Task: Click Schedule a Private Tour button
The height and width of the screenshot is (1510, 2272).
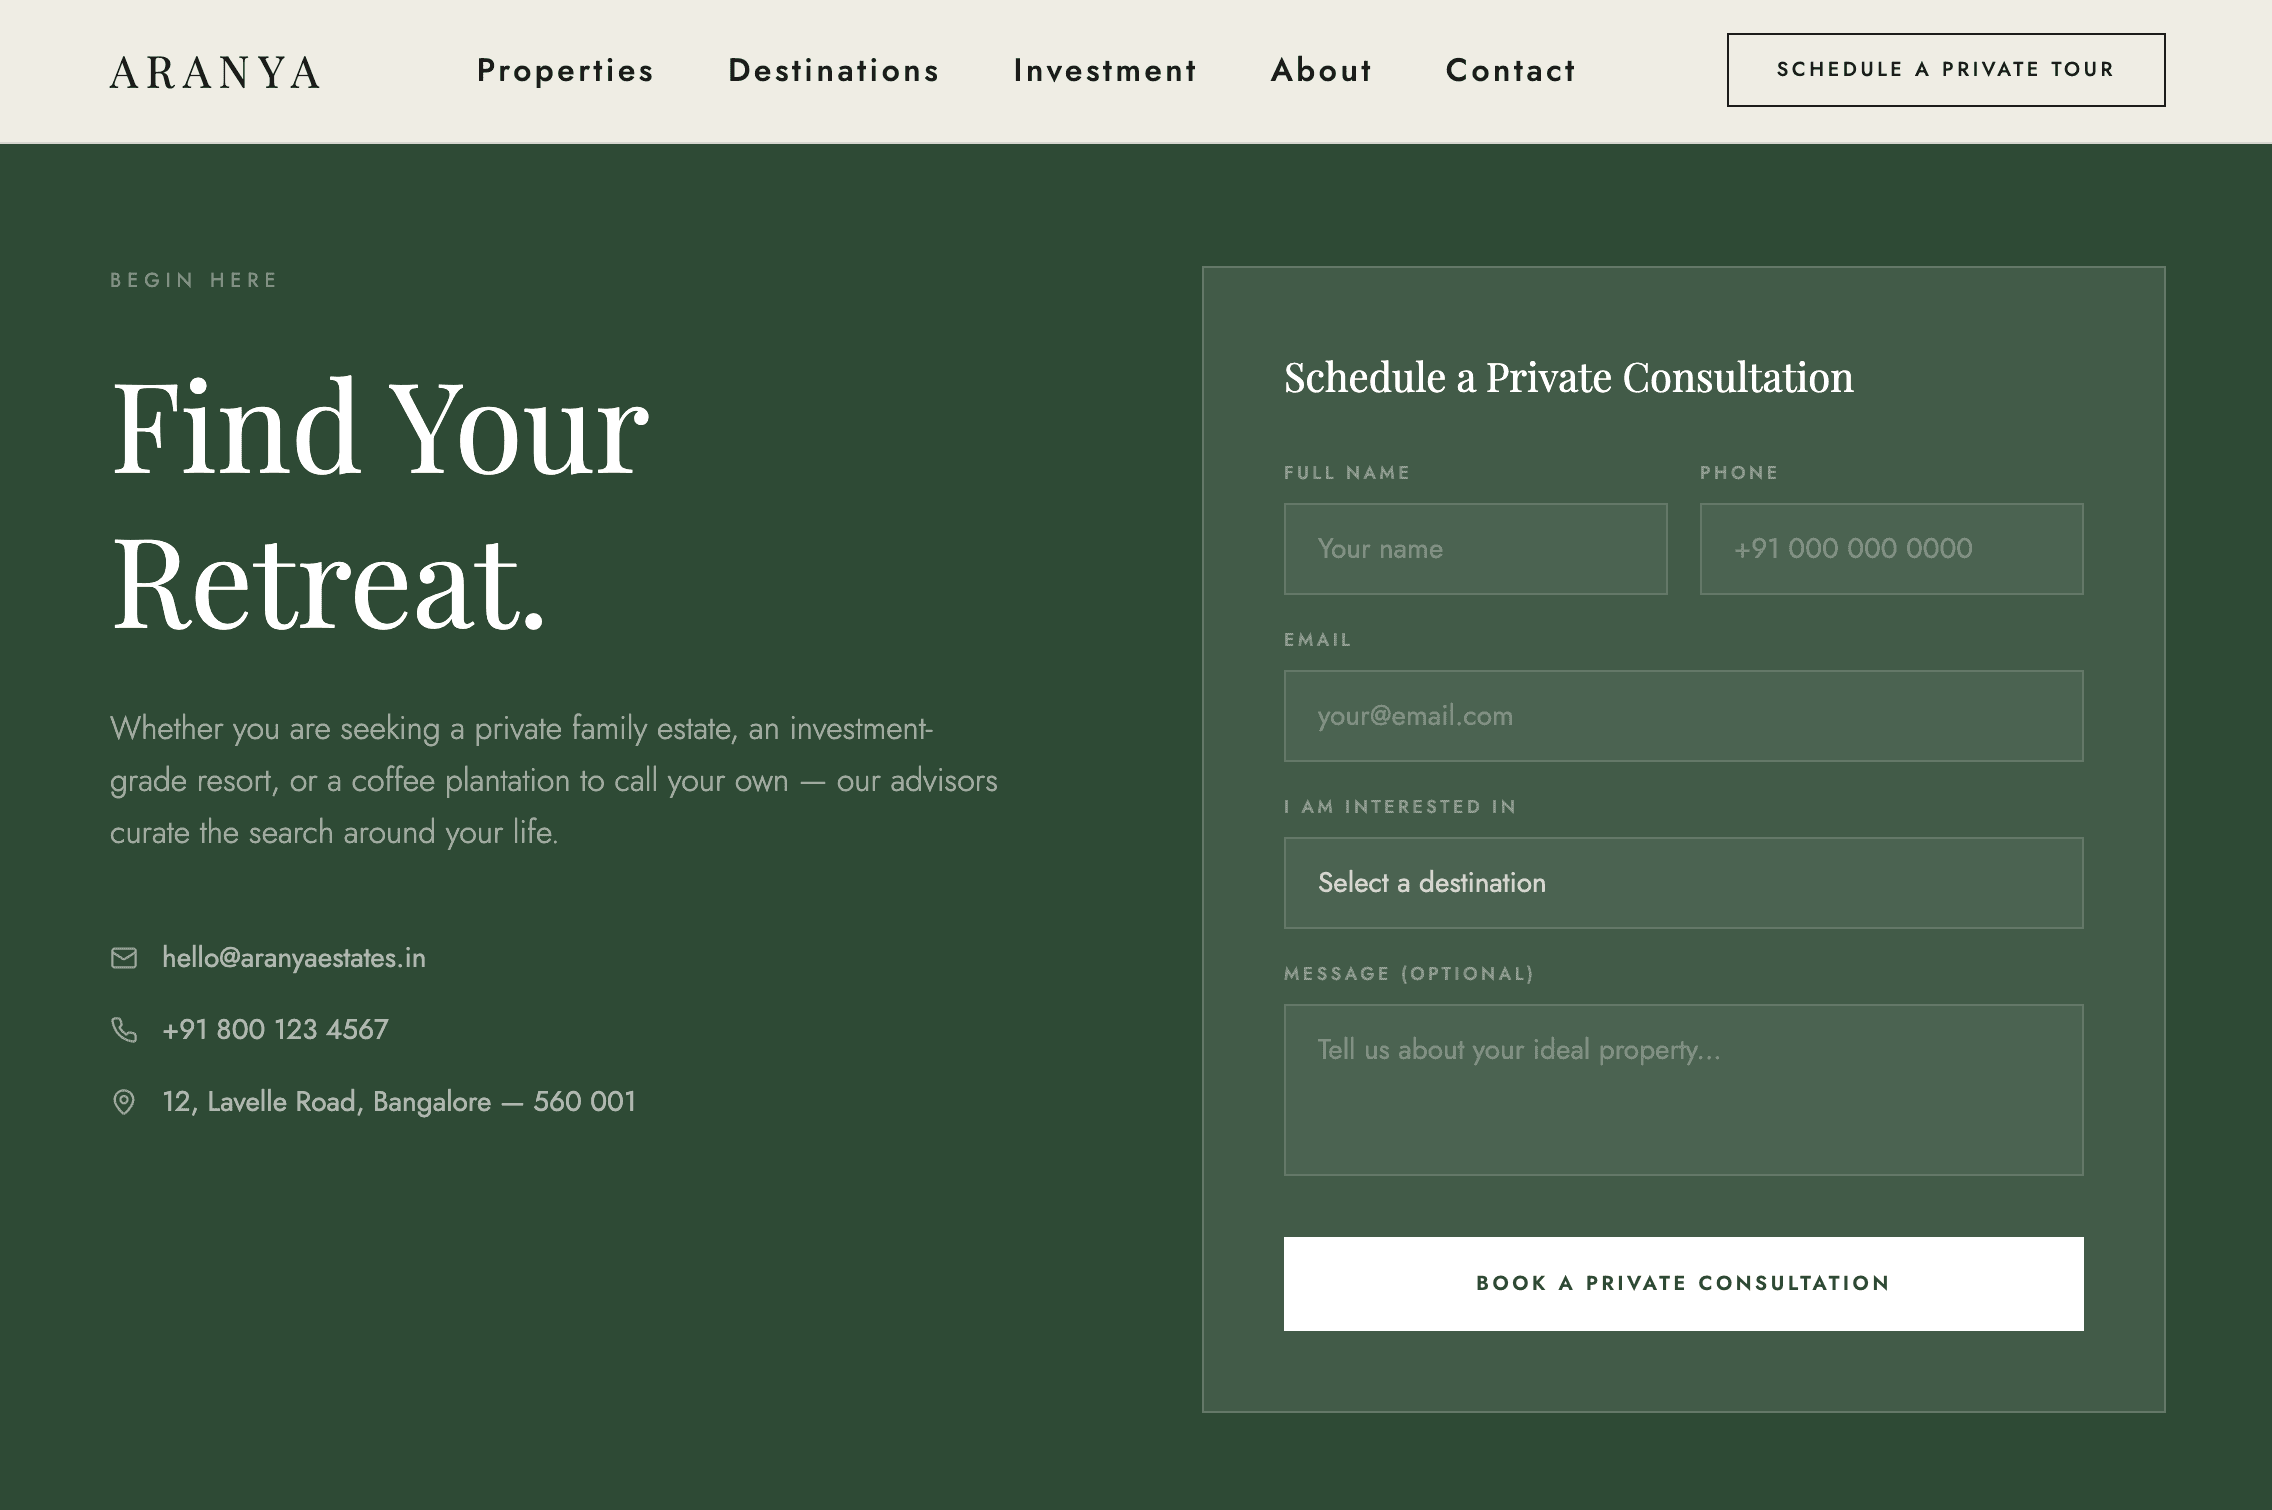Action: click(1946, 70)
